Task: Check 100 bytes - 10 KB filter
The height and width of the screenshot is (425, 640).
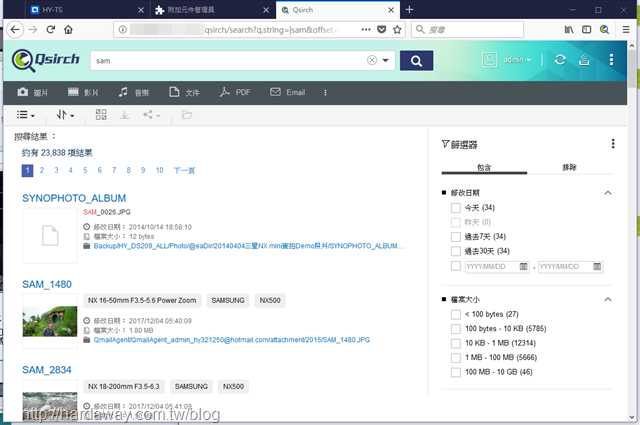Action: (x=456, y=329)
